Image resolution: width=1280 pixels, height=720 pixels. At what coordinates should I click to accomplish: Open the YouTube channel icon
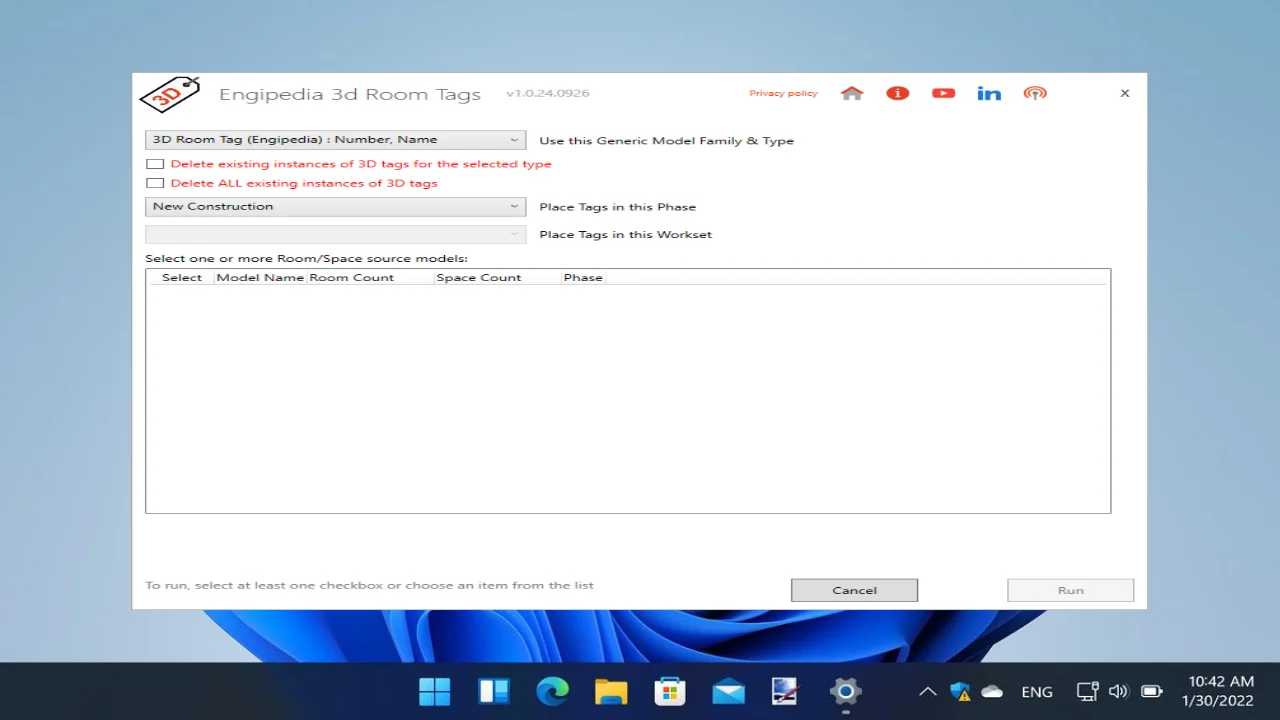click(943, 93)
